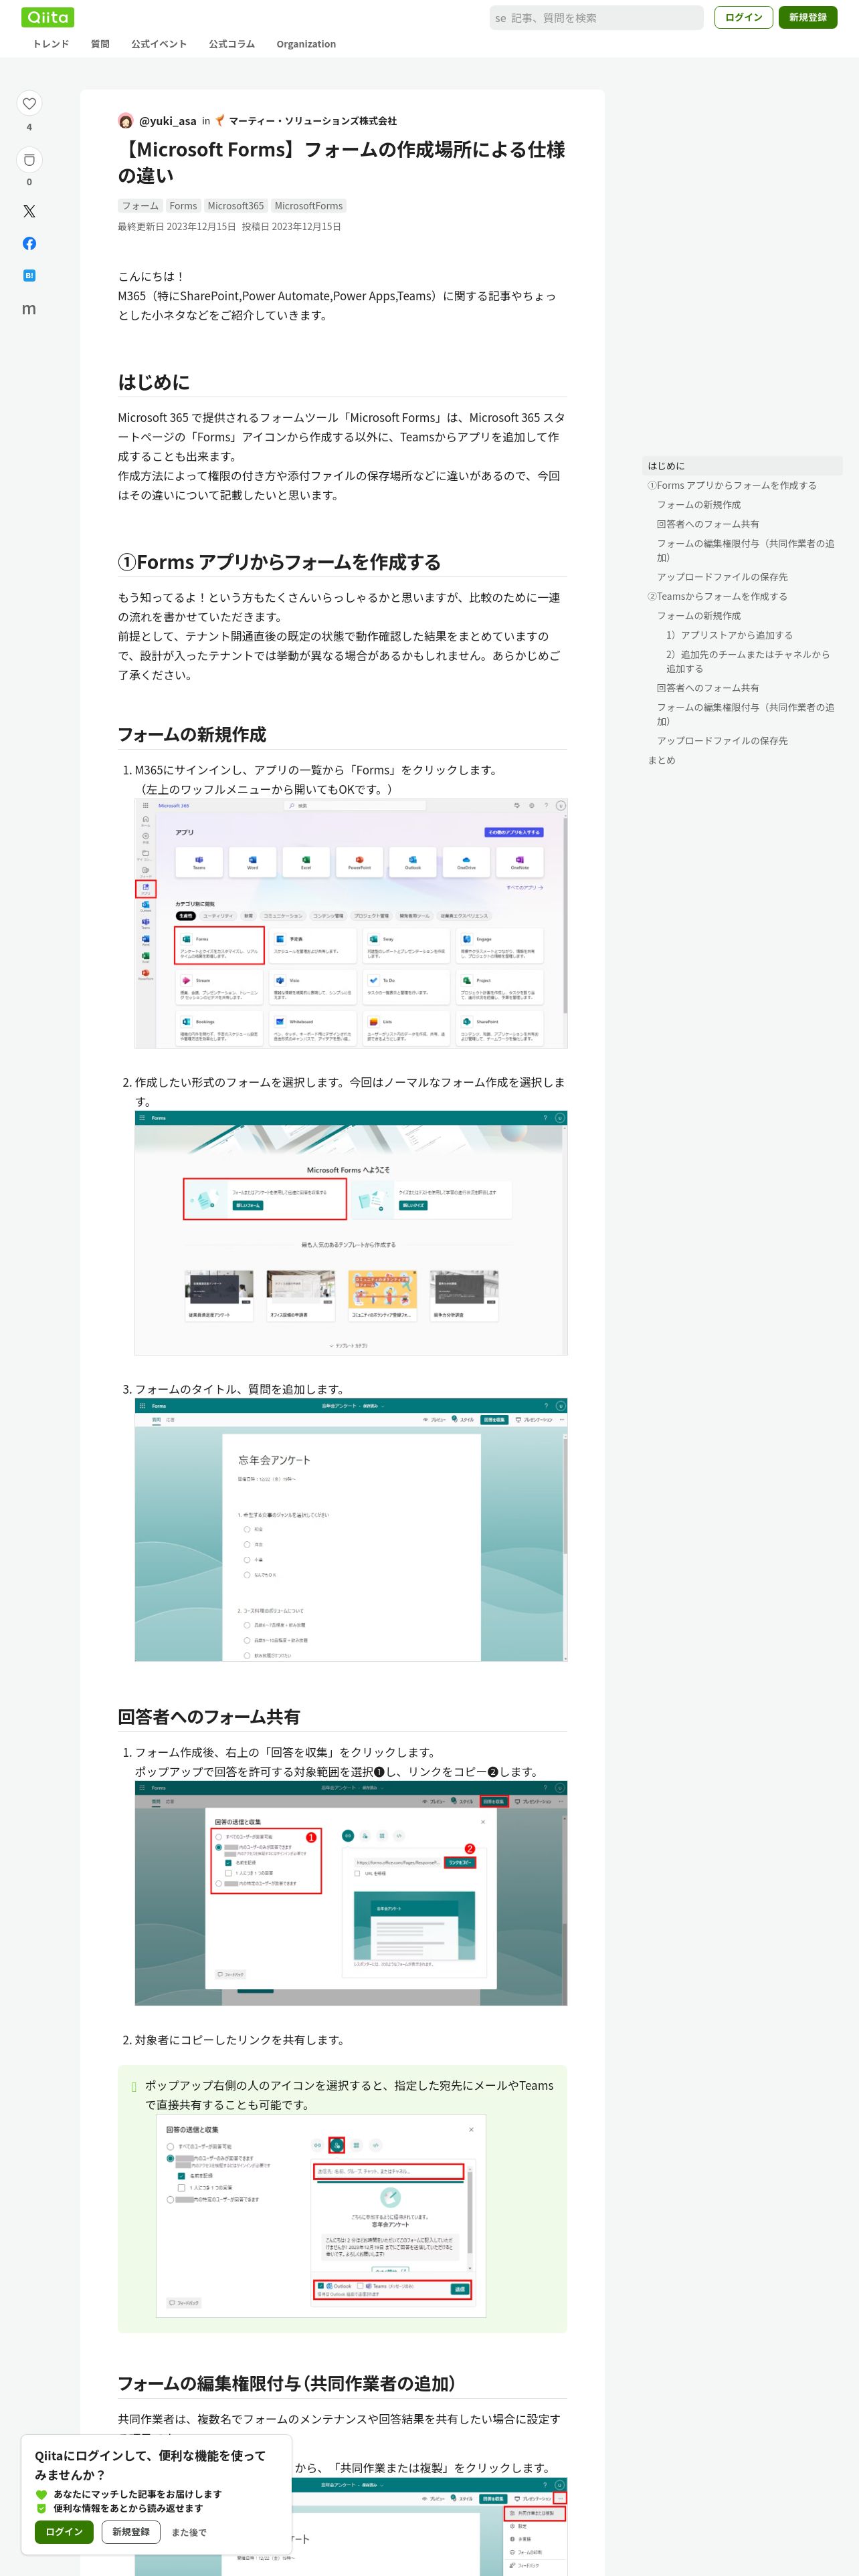Click the はじめに heading

pos(154,382)
